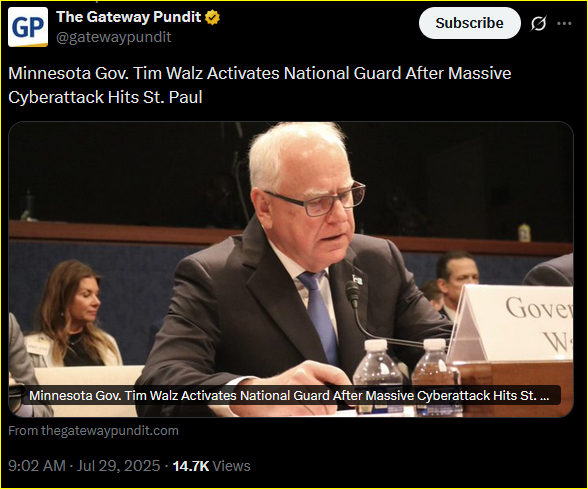Click the gold verified badge

pyautogui.click(x=213, y=17)
